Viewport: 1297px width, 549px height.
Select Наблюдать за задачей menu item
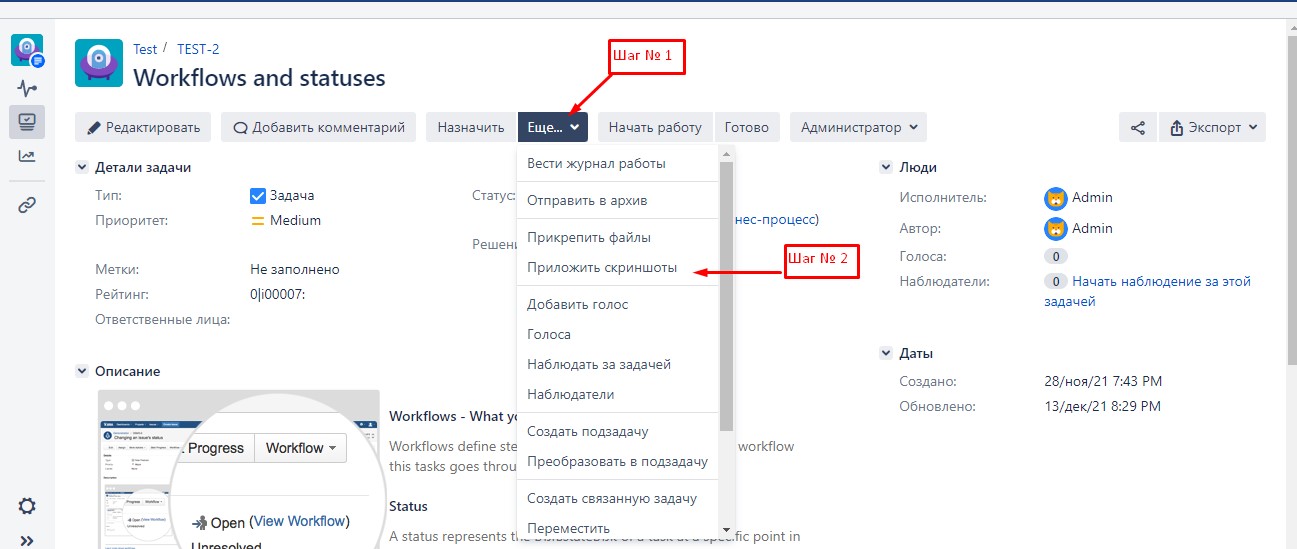tap(618, 365)
